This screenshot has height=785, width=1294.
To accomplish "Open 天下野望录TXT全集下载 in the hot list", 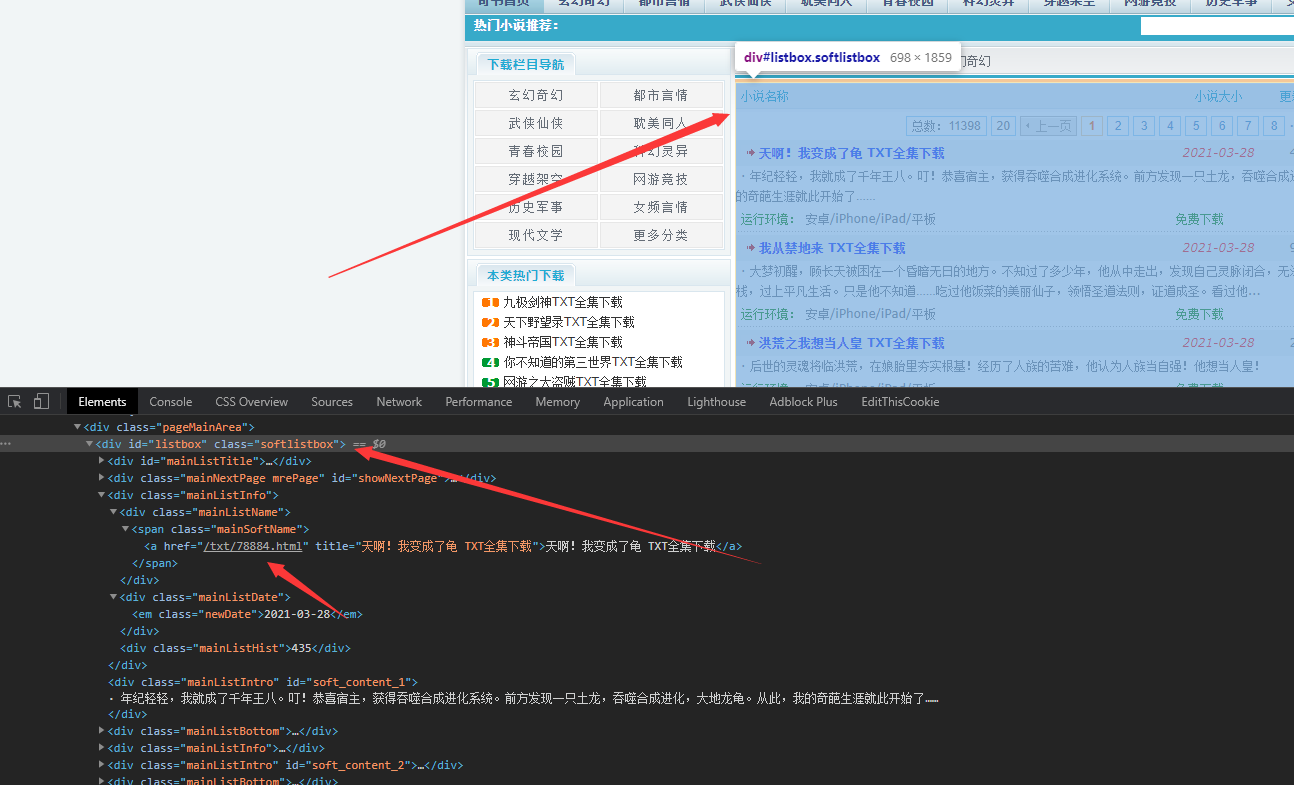I will coord(569,322).
